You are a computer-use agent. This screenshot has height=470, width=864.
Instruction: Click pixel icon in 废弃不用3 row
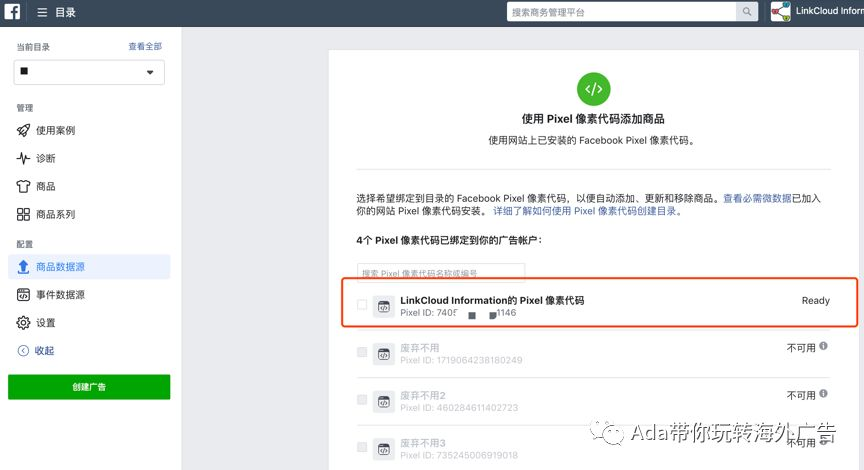tap(384, 449)
